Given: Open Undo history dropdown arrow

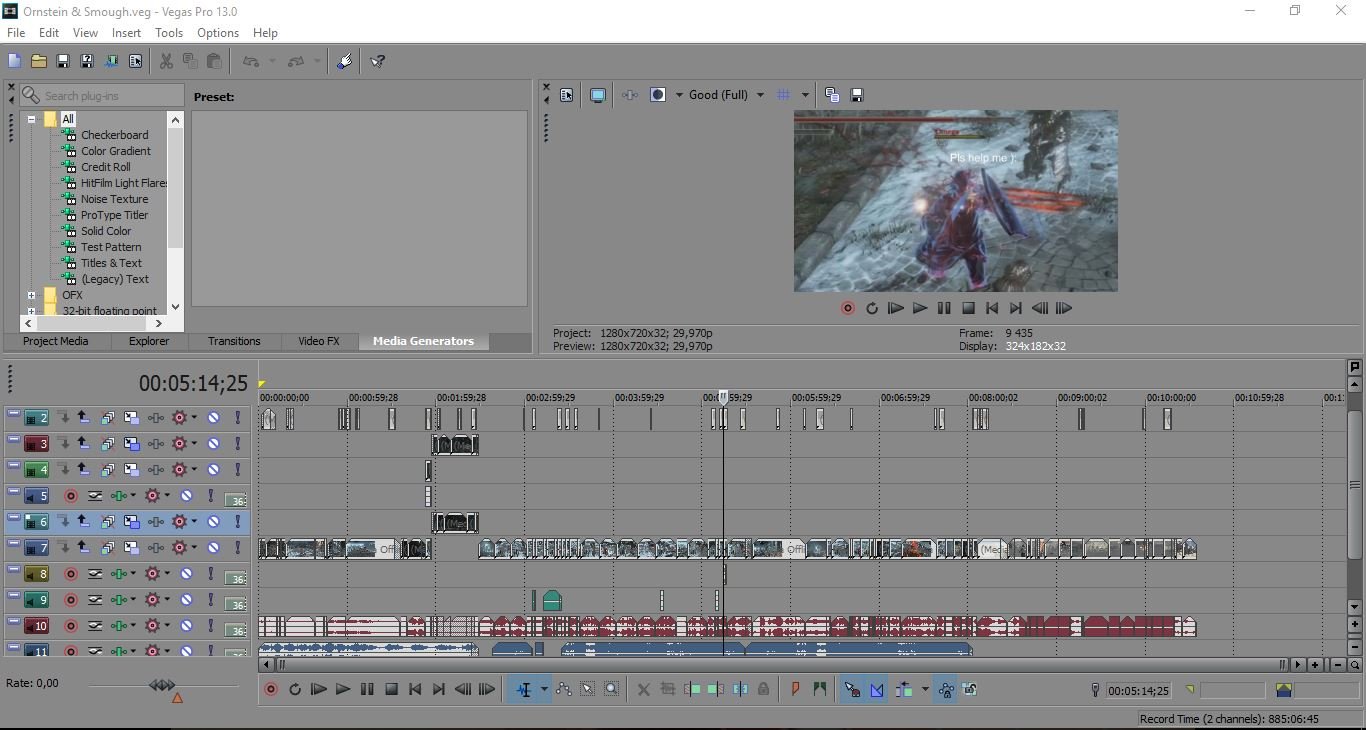Looking at the screenshot, I should pos(272,61).
